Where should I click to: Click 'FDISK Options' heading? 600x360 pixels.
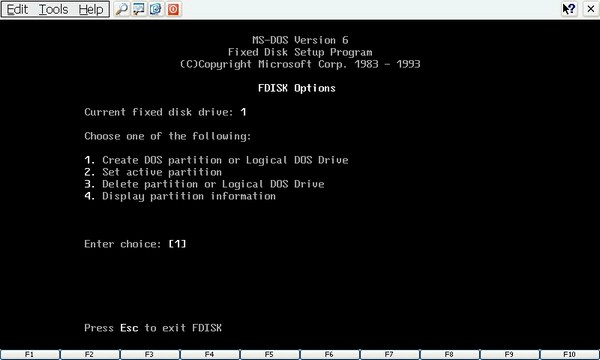[297, 88]
